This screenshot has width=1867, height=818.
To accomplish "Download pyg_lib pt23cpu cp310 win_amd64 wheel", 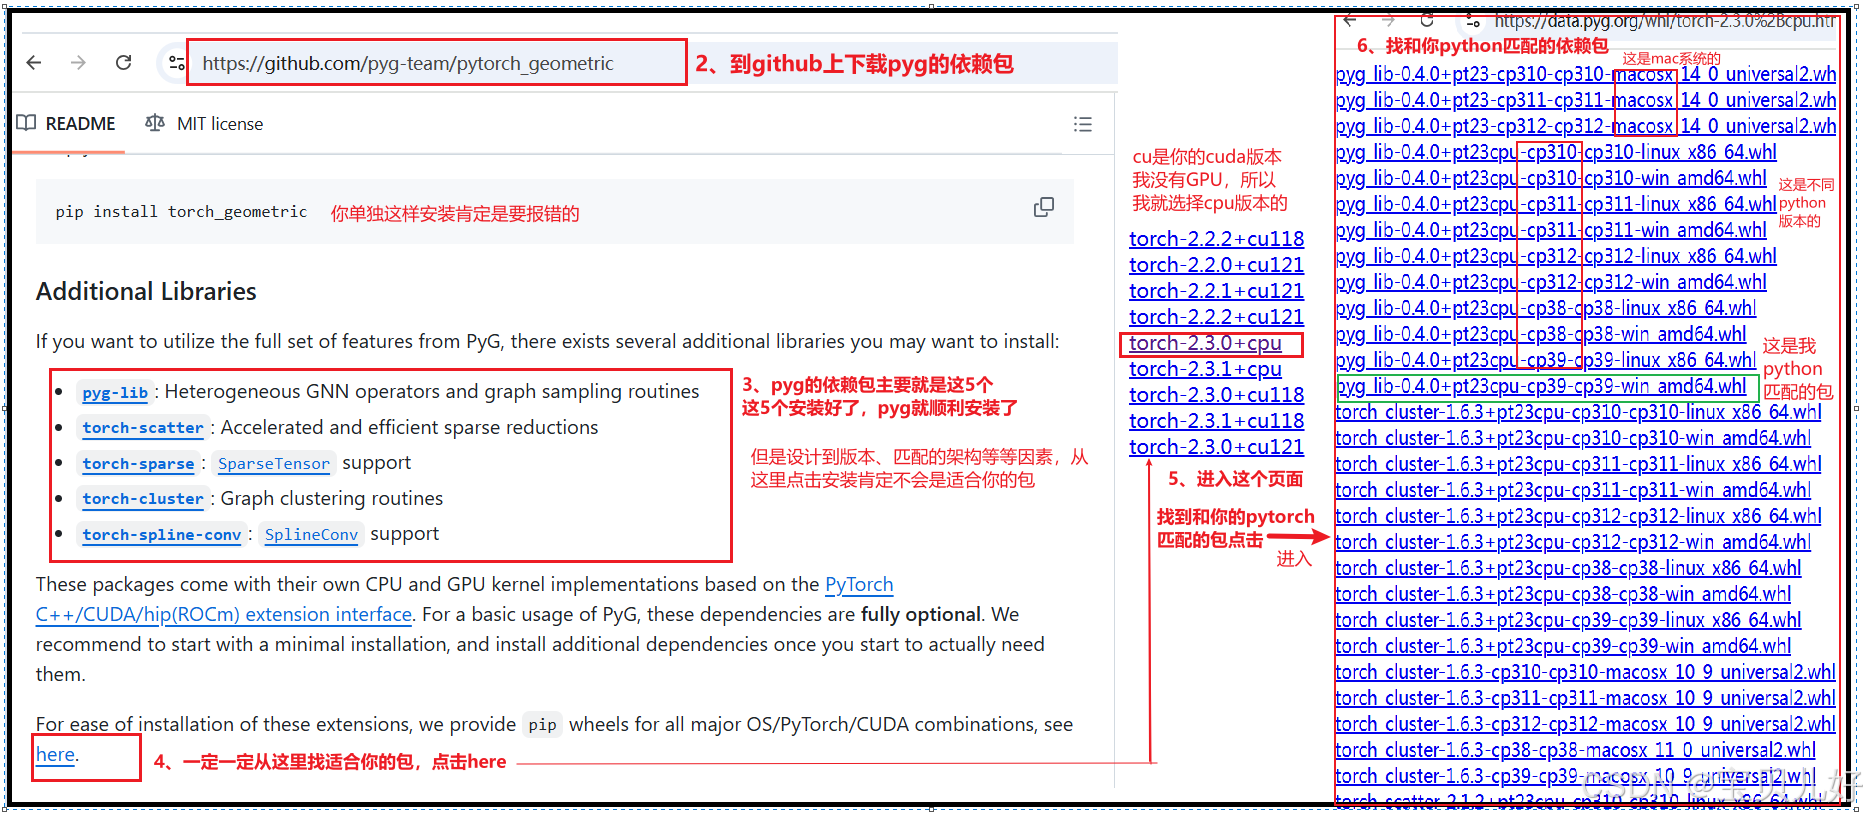I will (x=1551, y=178).
